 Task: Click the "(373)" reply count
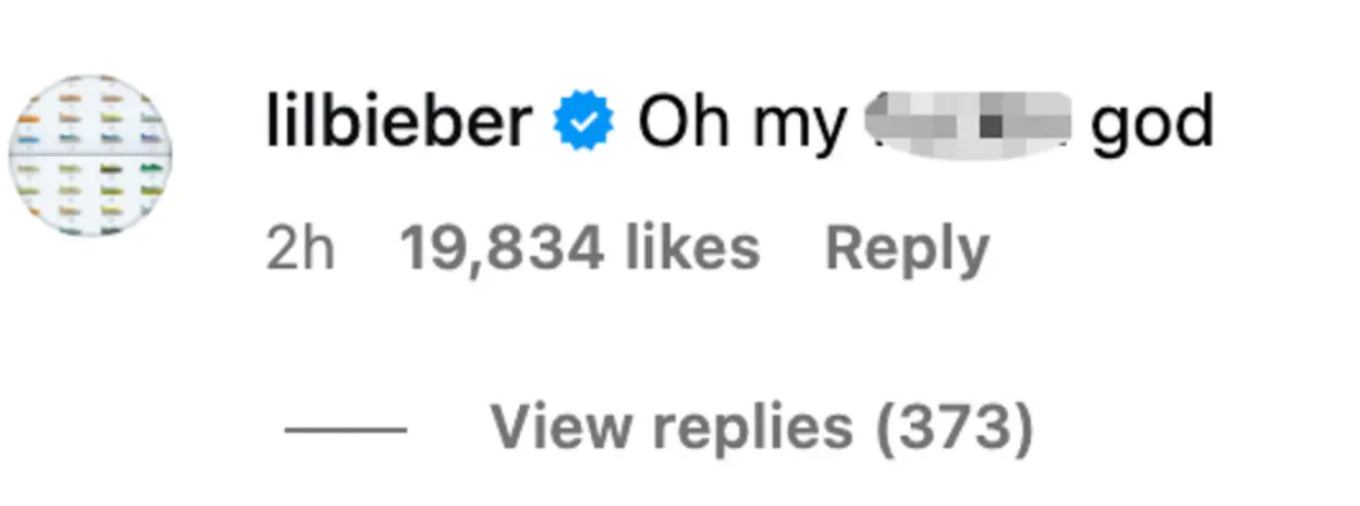[953, 428]
